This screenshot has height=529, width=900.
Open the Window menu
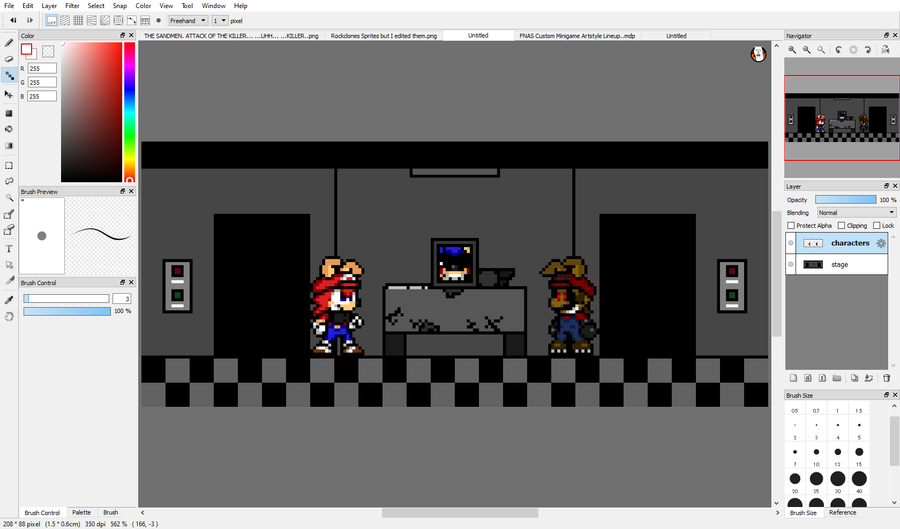pos(214,6)
